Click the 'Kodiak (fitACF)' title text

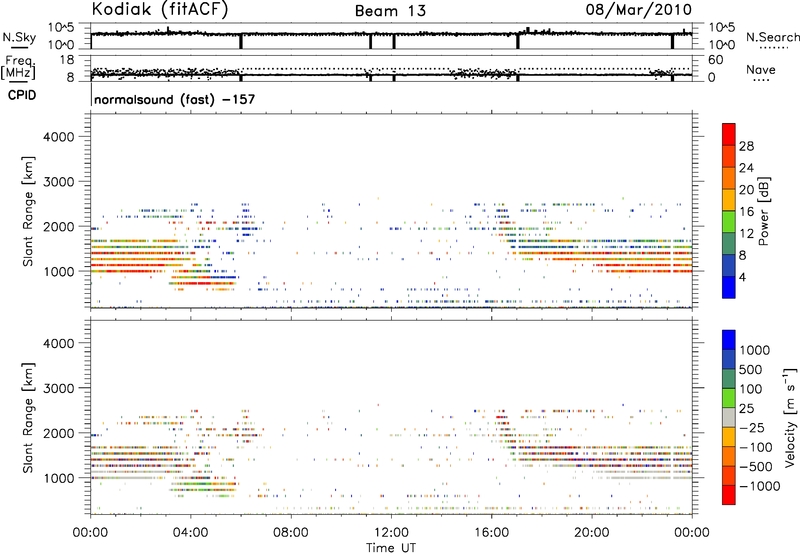tap(160, 9)
